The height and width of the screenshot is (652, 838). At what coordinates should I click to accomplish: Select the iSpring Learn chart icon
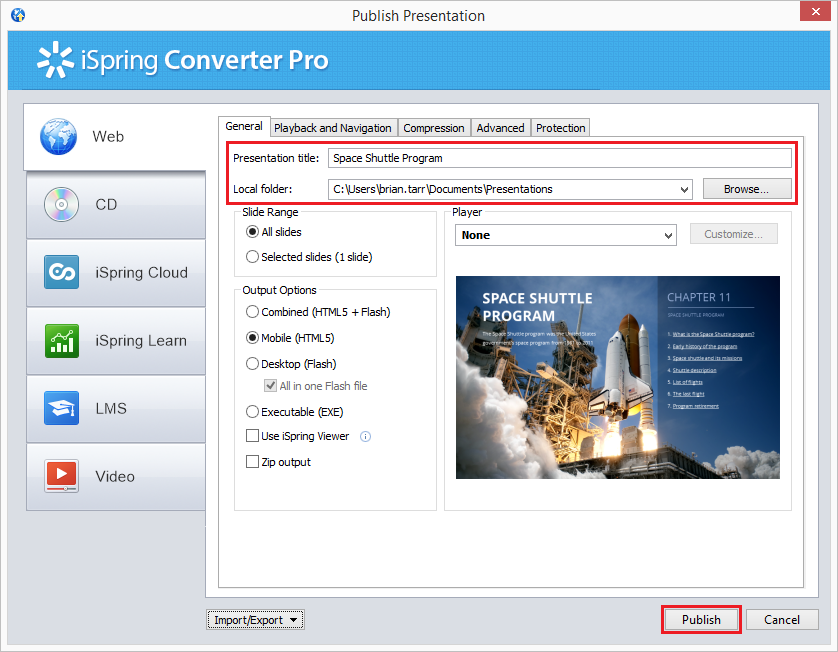[x=61, y=340]
